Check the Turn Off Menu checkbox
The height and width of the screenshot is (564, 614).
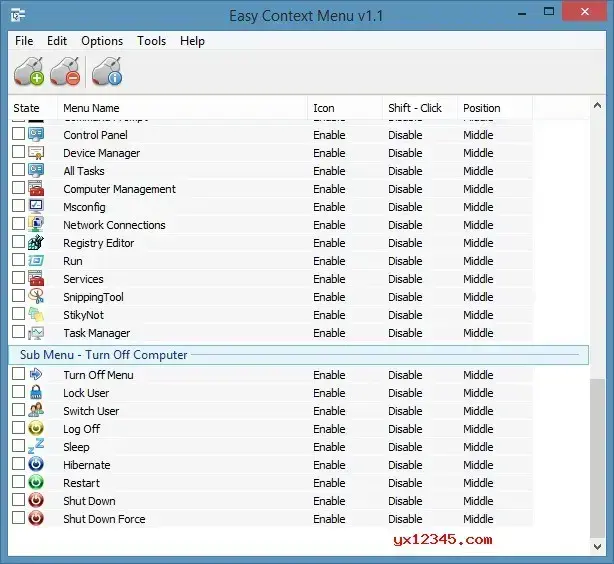pyautogui.click(x=18, y=374)
